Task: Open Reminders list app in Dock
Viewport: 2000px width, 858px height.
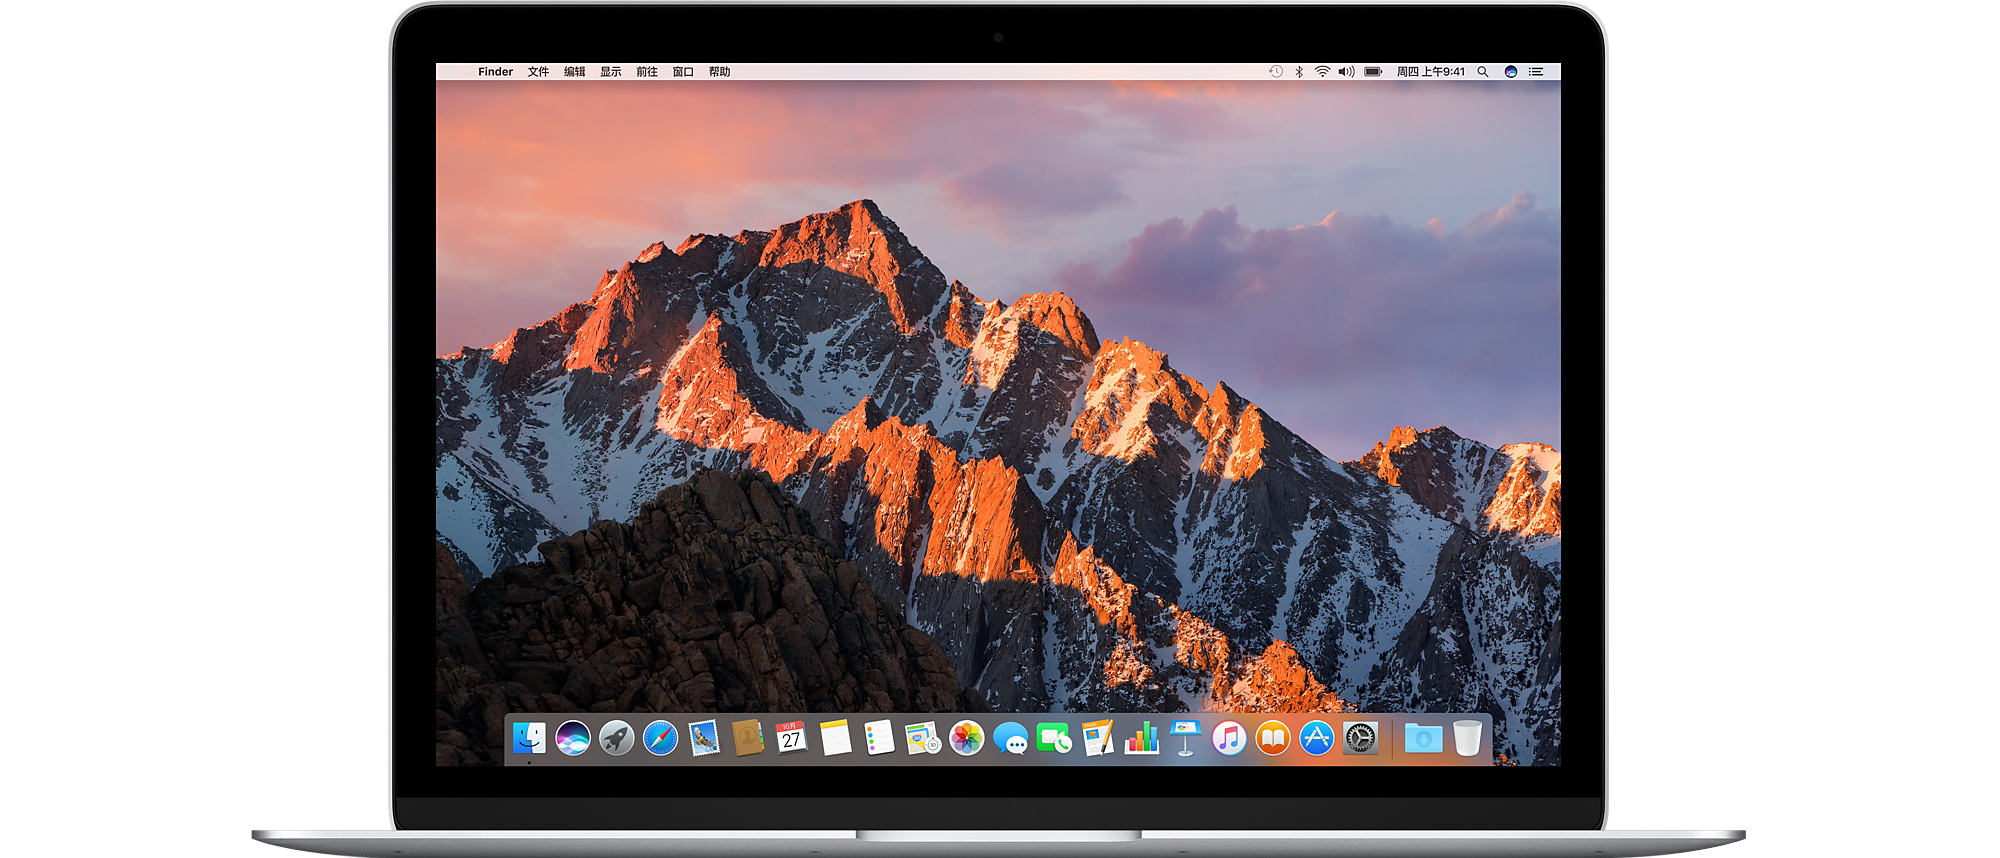Action: point(879,738)
